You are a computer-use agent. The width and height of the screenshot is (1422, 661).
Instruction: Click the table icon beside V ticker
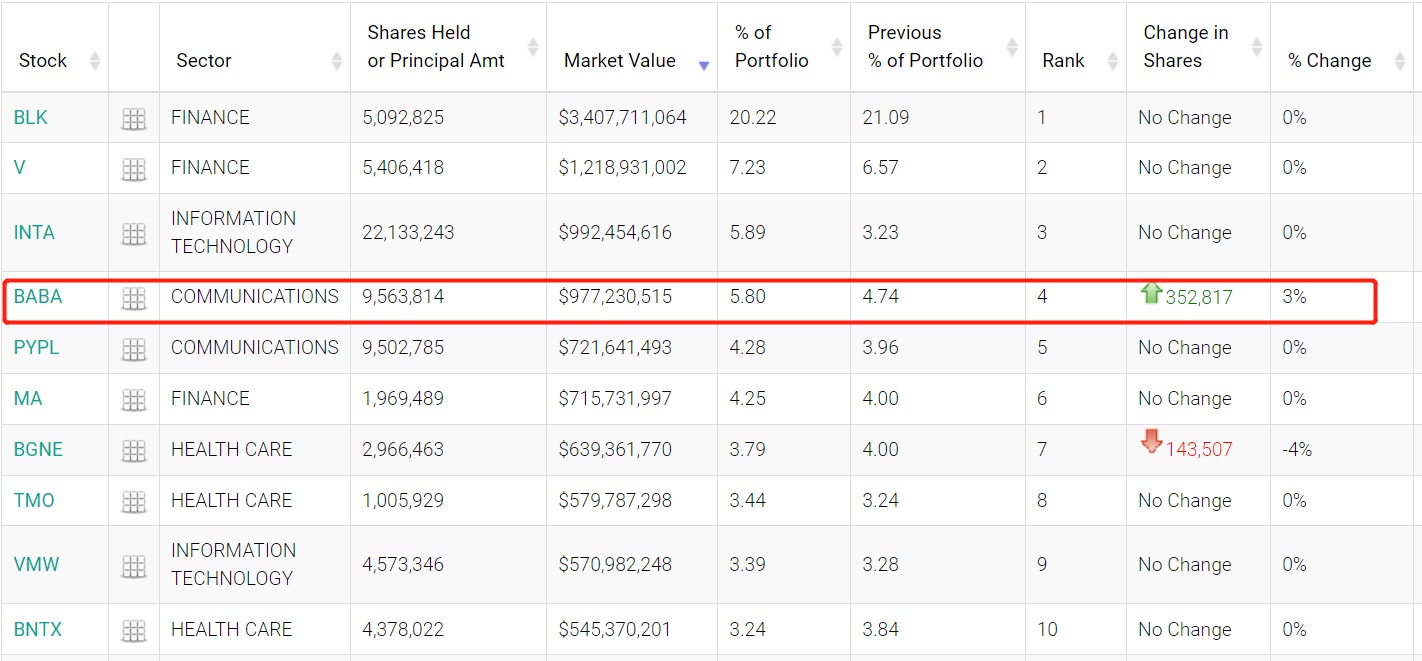tap(133, 169)
